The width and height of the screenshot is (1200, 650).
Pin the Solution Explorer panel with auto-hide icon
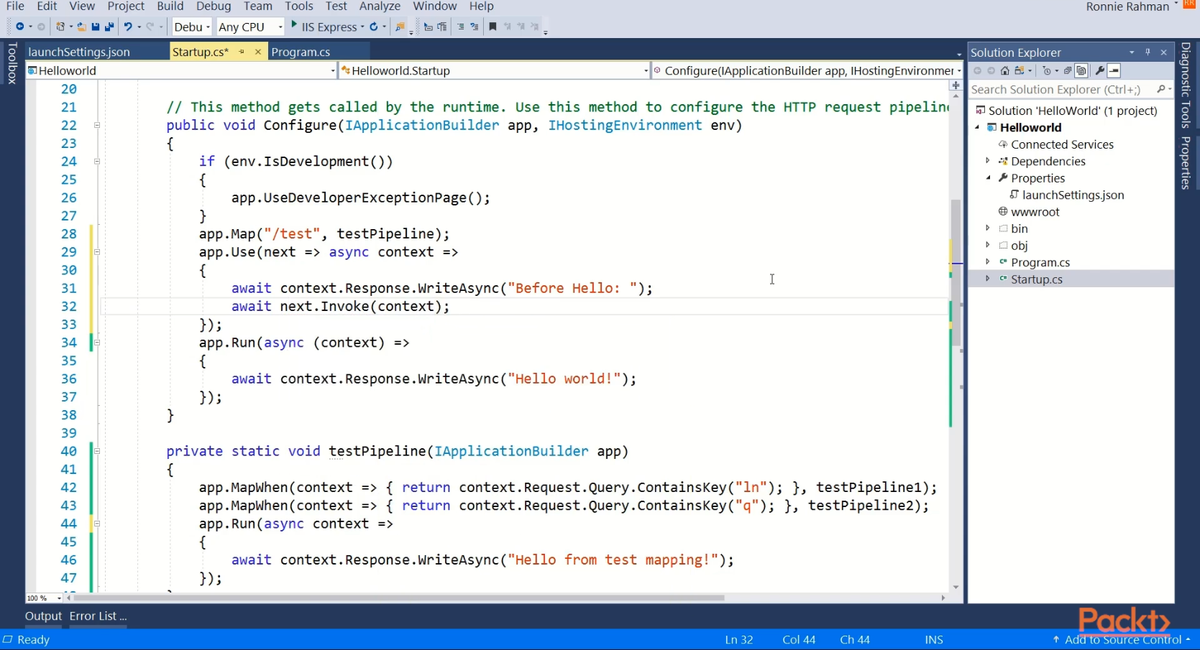pyautogui.click(x=1147, y=52)
